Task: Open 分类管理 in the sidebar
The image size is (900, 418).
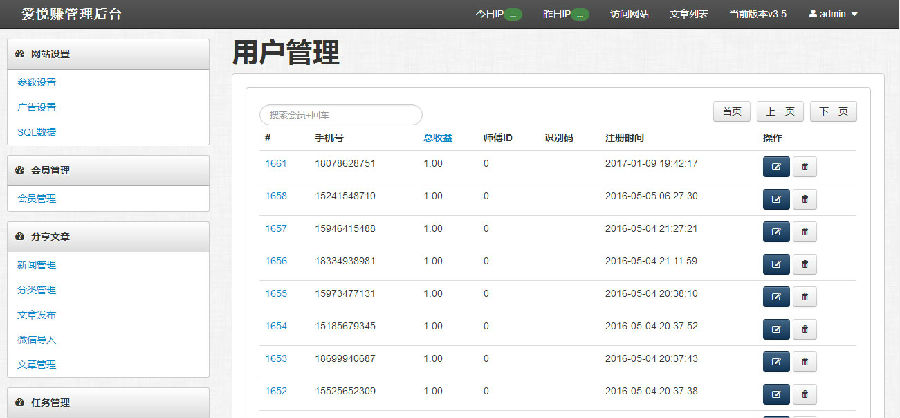Action: pos(37,290)
